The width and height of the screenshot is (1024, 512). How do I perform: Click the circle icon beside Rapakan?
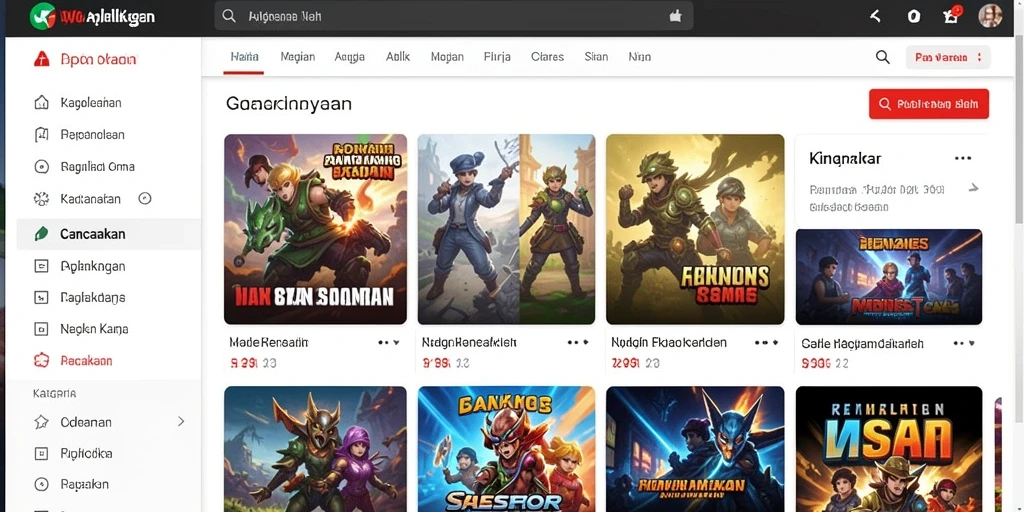coord(41,485)
